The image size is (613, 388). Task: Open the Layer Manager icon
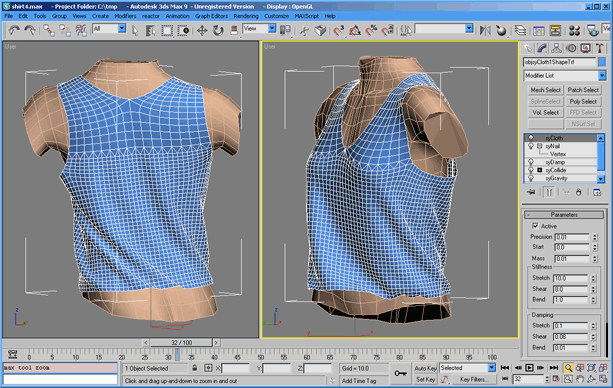(520, 30)
